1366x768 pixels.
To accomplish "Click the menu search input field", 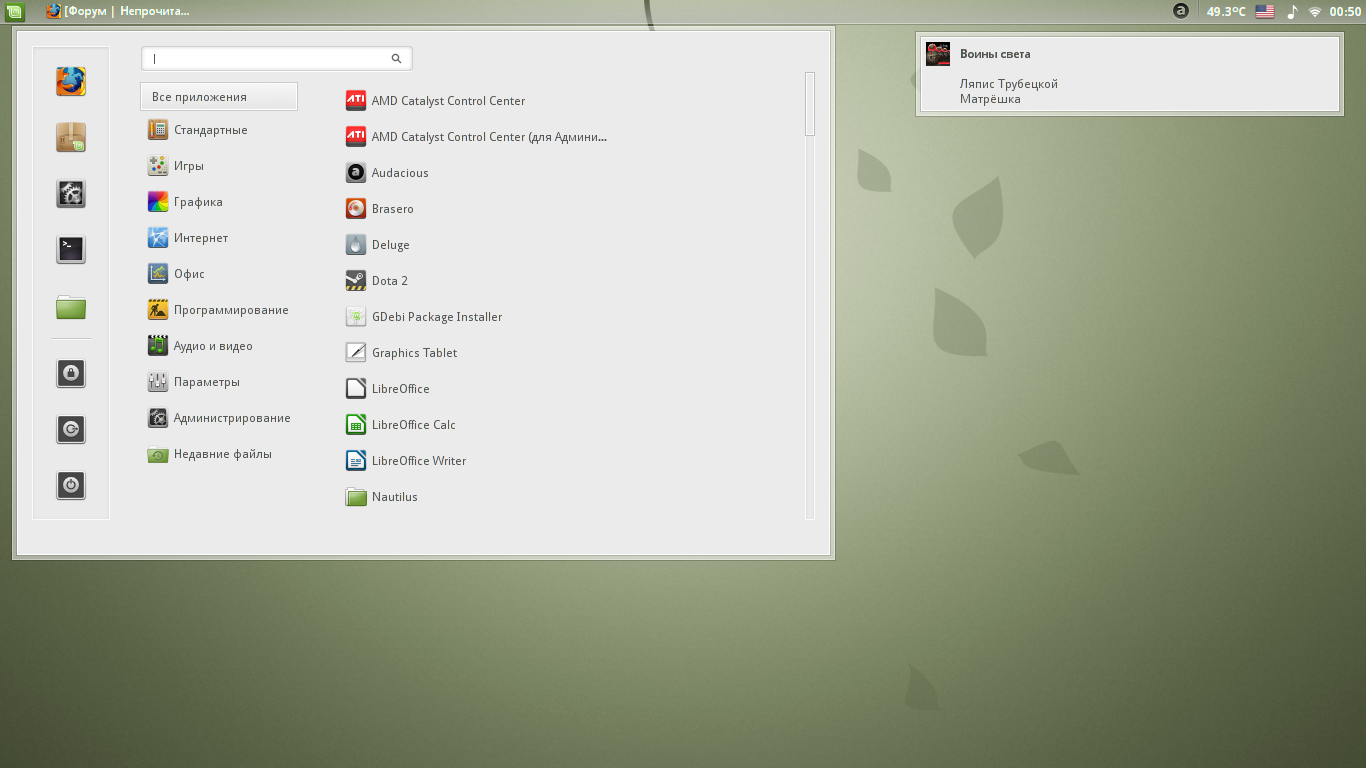I will 270,59.
